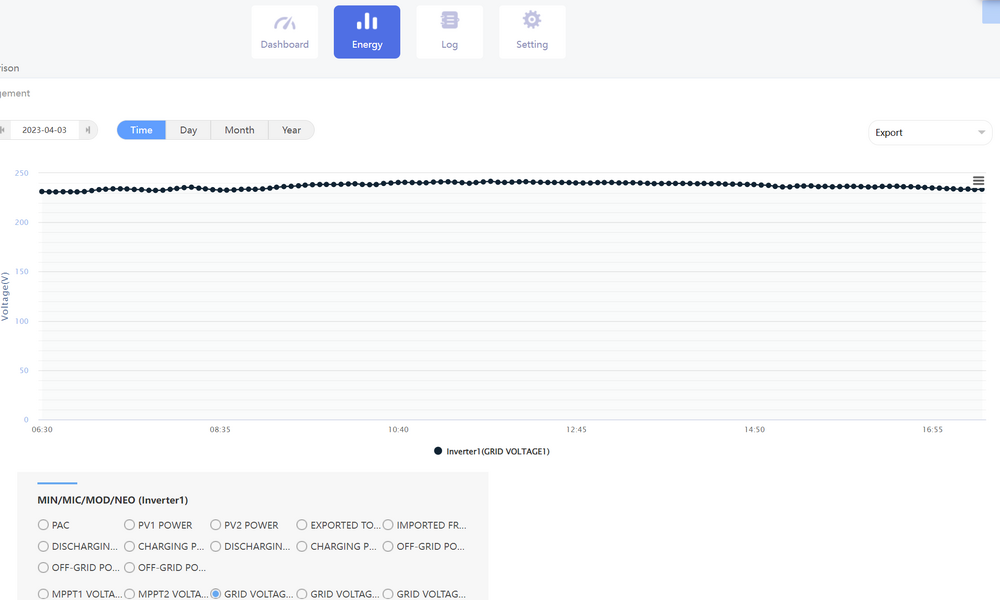This screenshot has width=1000, height=600.
Task: Switch to the Month view tab
Action: coord(239,130)
